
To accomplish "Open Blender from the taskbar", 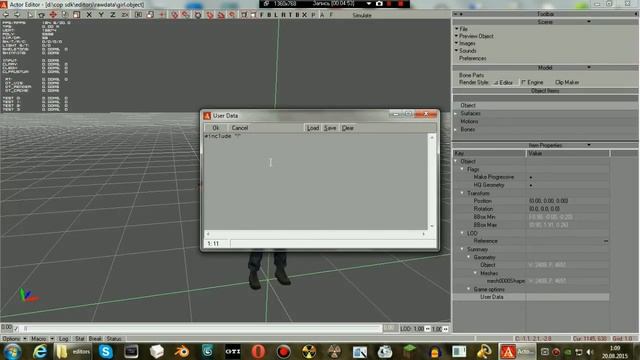I will point(182,351).
